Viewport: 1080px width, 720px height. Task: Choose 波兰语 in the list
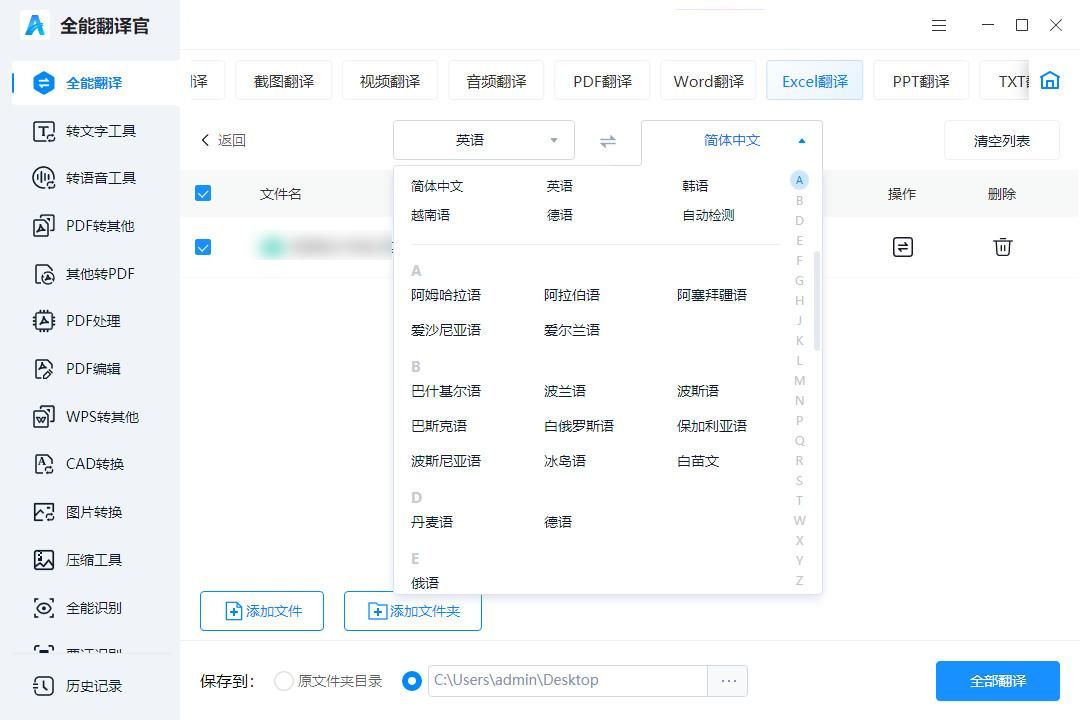pos(565,391)
